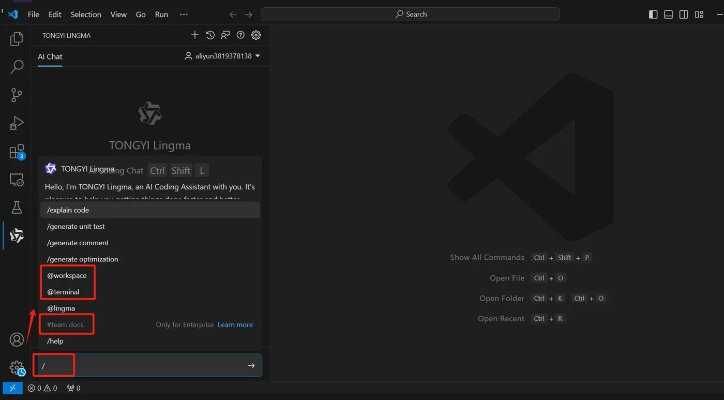Open chat history in Lingma panel

(210, 35)
